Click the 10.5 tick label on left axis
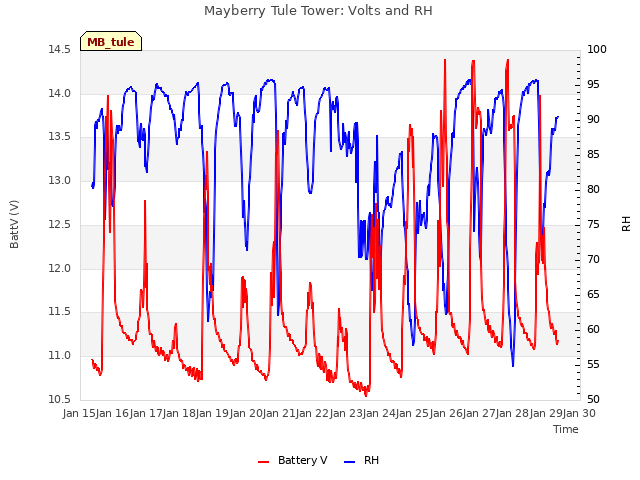This screenshot has width=640, height=480. pos(59,399)
